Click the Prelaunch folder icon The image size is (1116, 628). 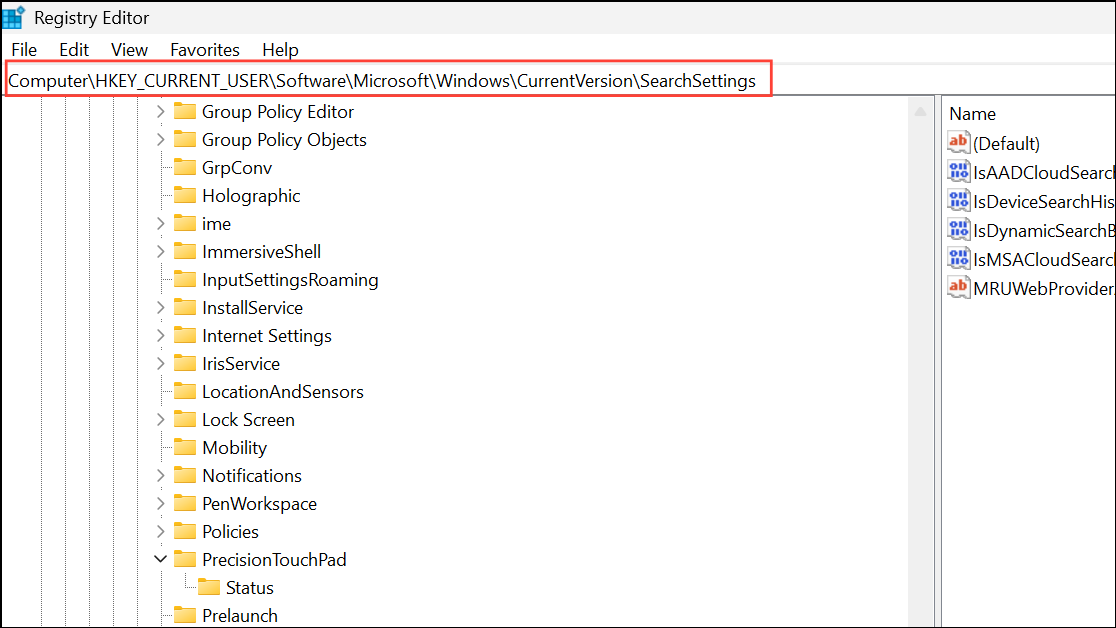185,615
